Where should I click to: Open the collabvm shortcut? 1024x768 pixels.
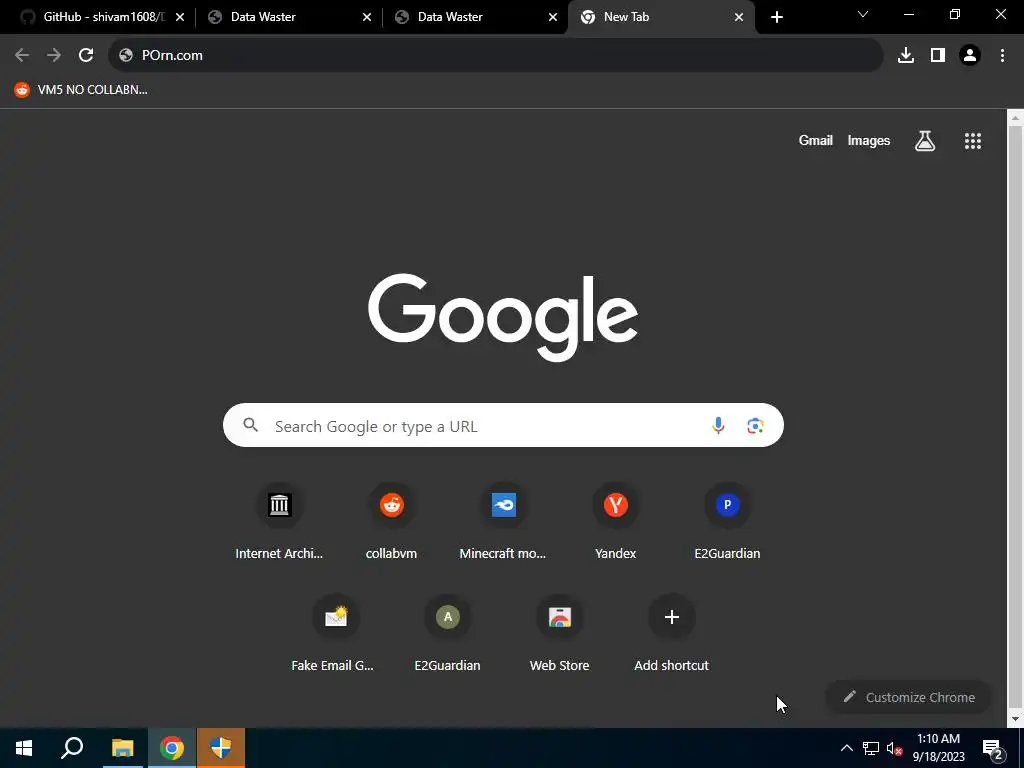391,522
